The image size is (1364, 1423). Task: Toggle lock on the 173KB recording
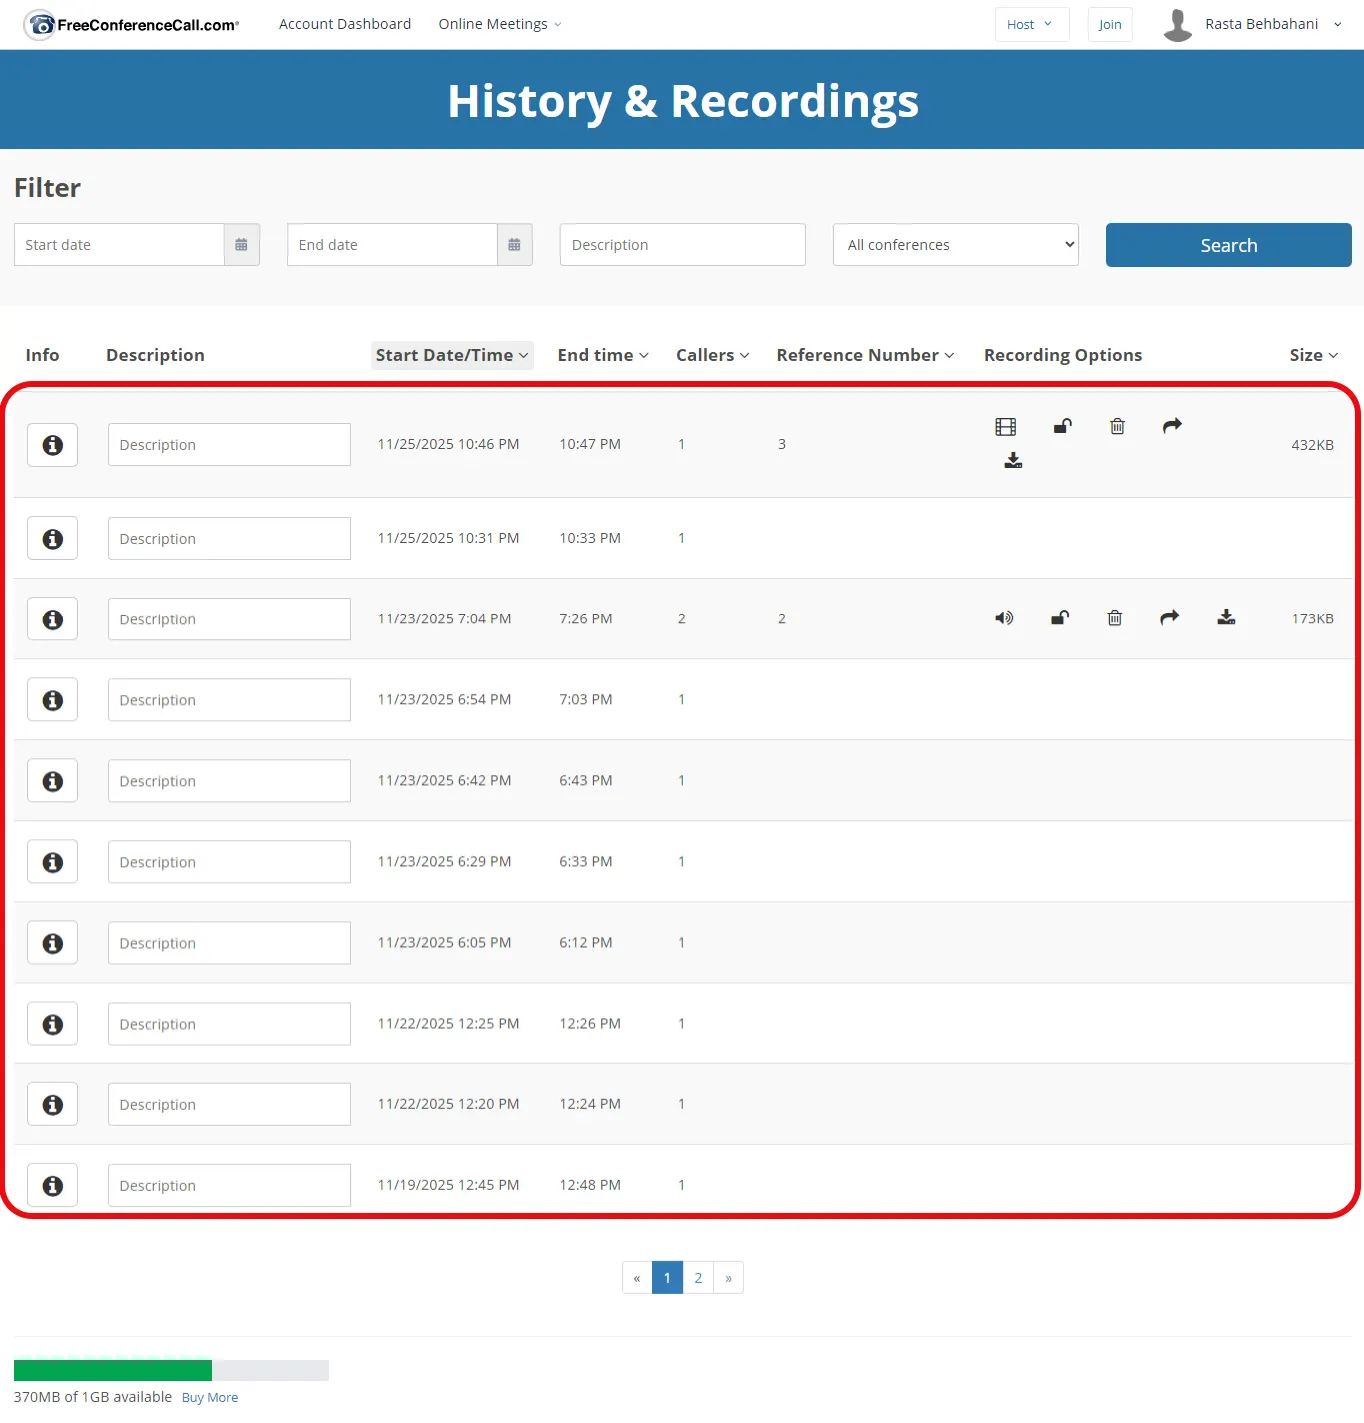click(1060, 618)
